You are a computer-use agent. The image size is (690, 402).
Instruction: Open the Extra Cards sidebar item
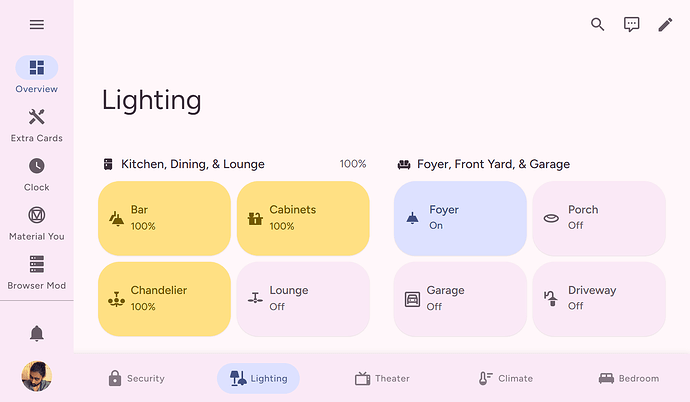37,125
